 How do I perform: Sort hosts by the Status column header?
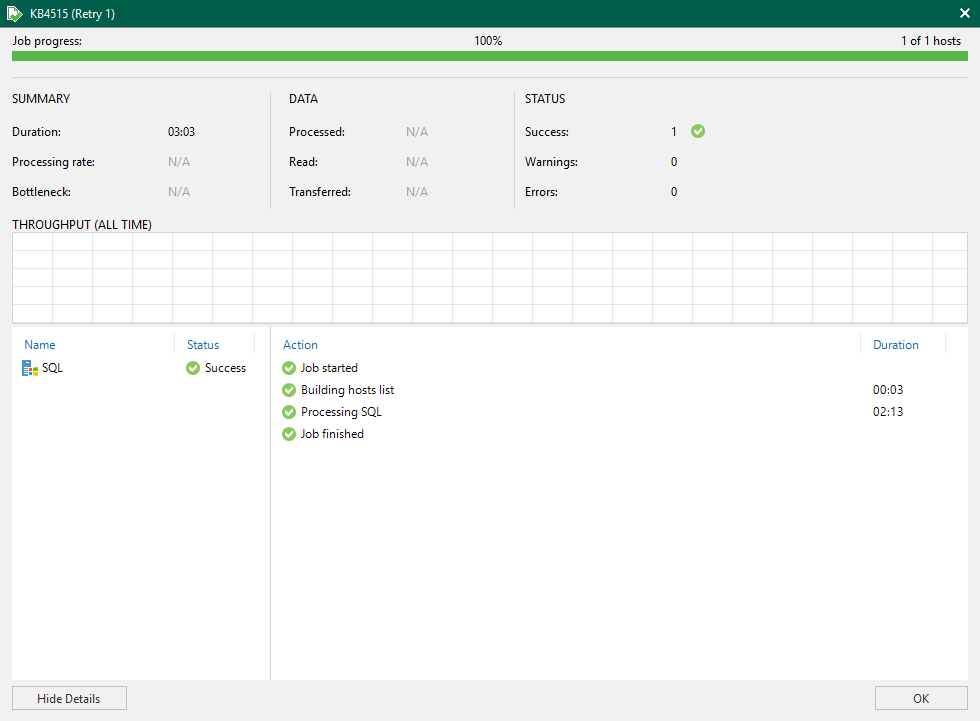click(x=203, y=345)
